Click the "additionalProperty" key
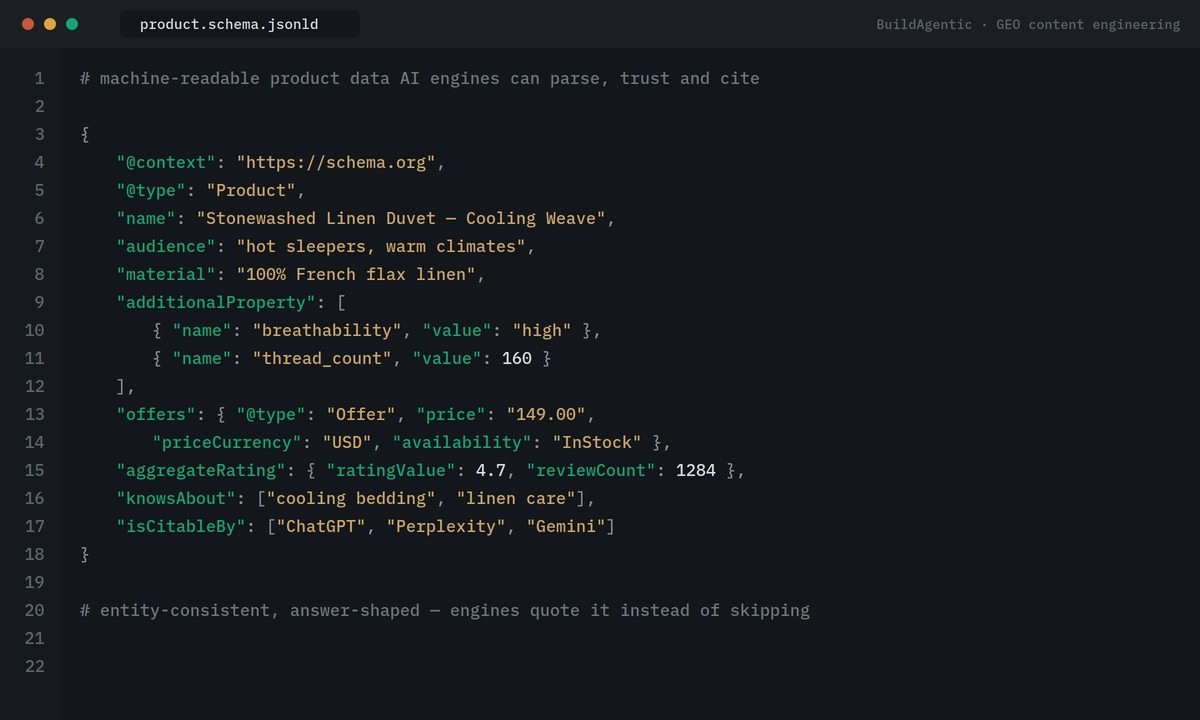1200x720 pixels. pyautogui.click(x=216, y=302)
